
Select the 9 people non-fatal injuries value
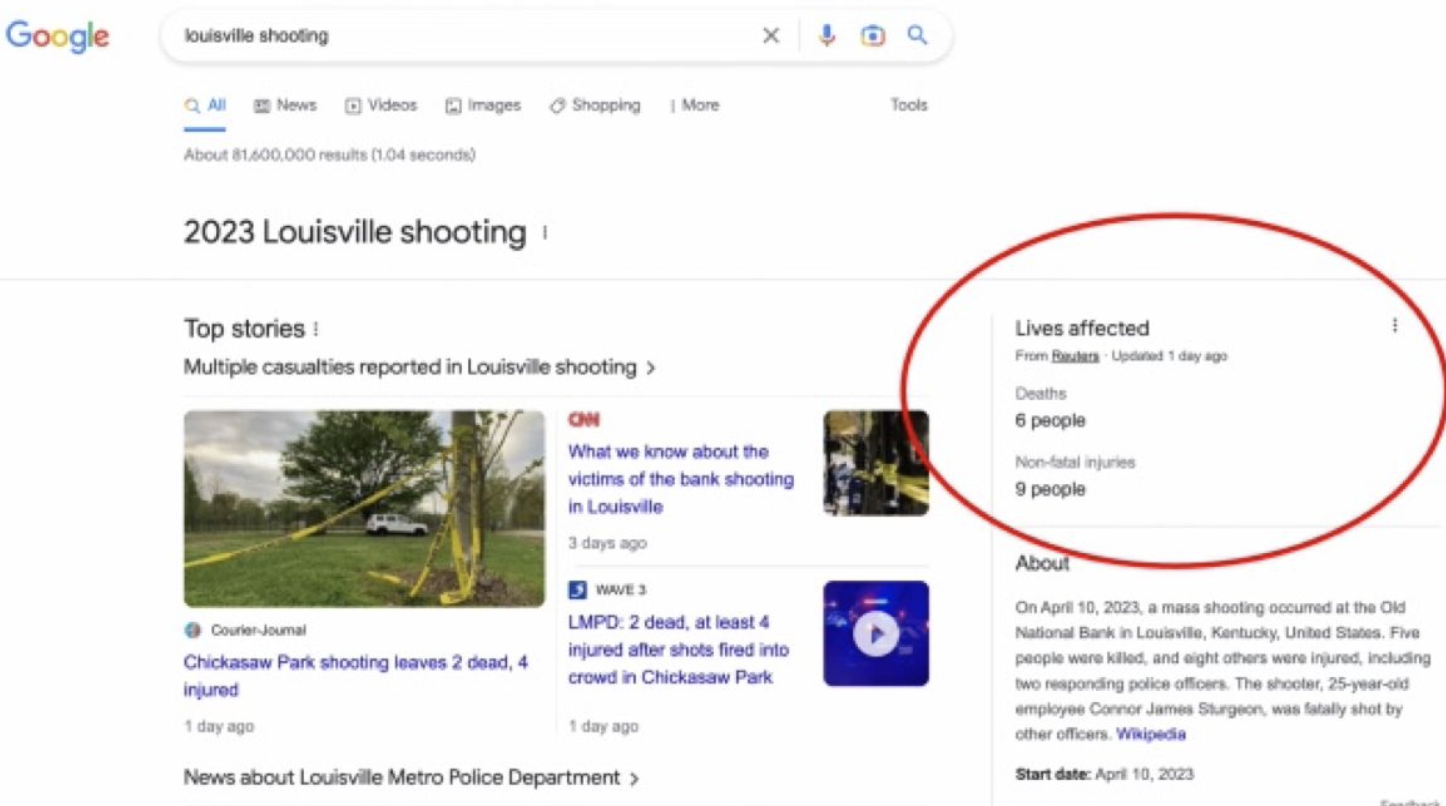point(1050,490)
